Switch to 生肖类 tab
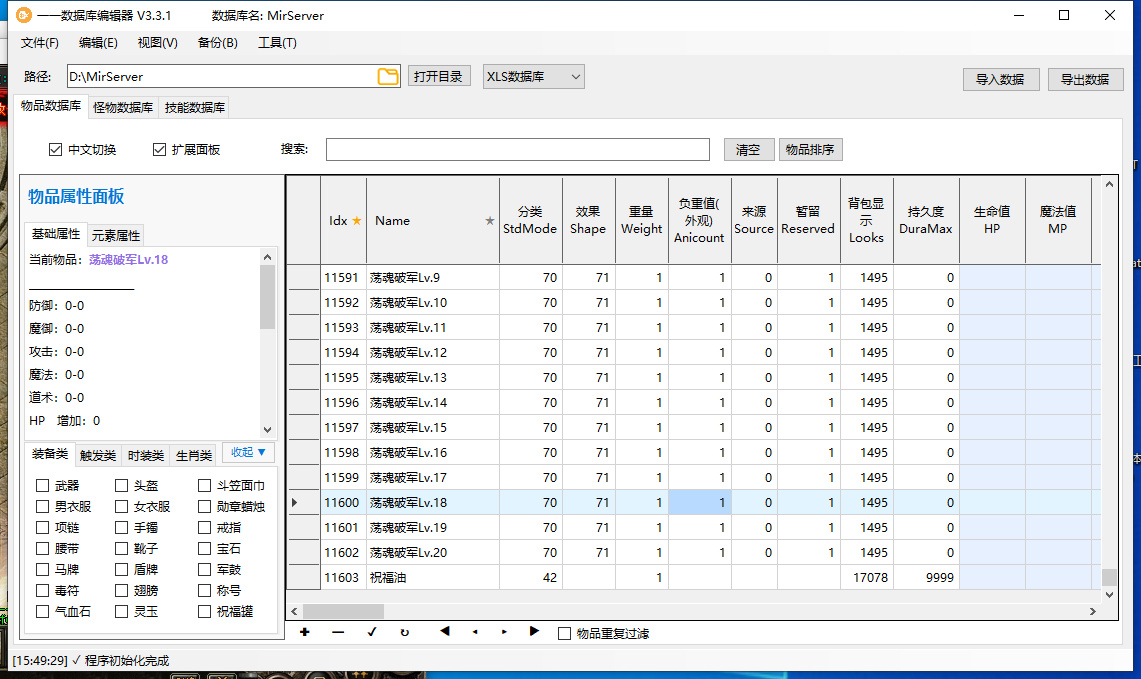 point(194,456)
